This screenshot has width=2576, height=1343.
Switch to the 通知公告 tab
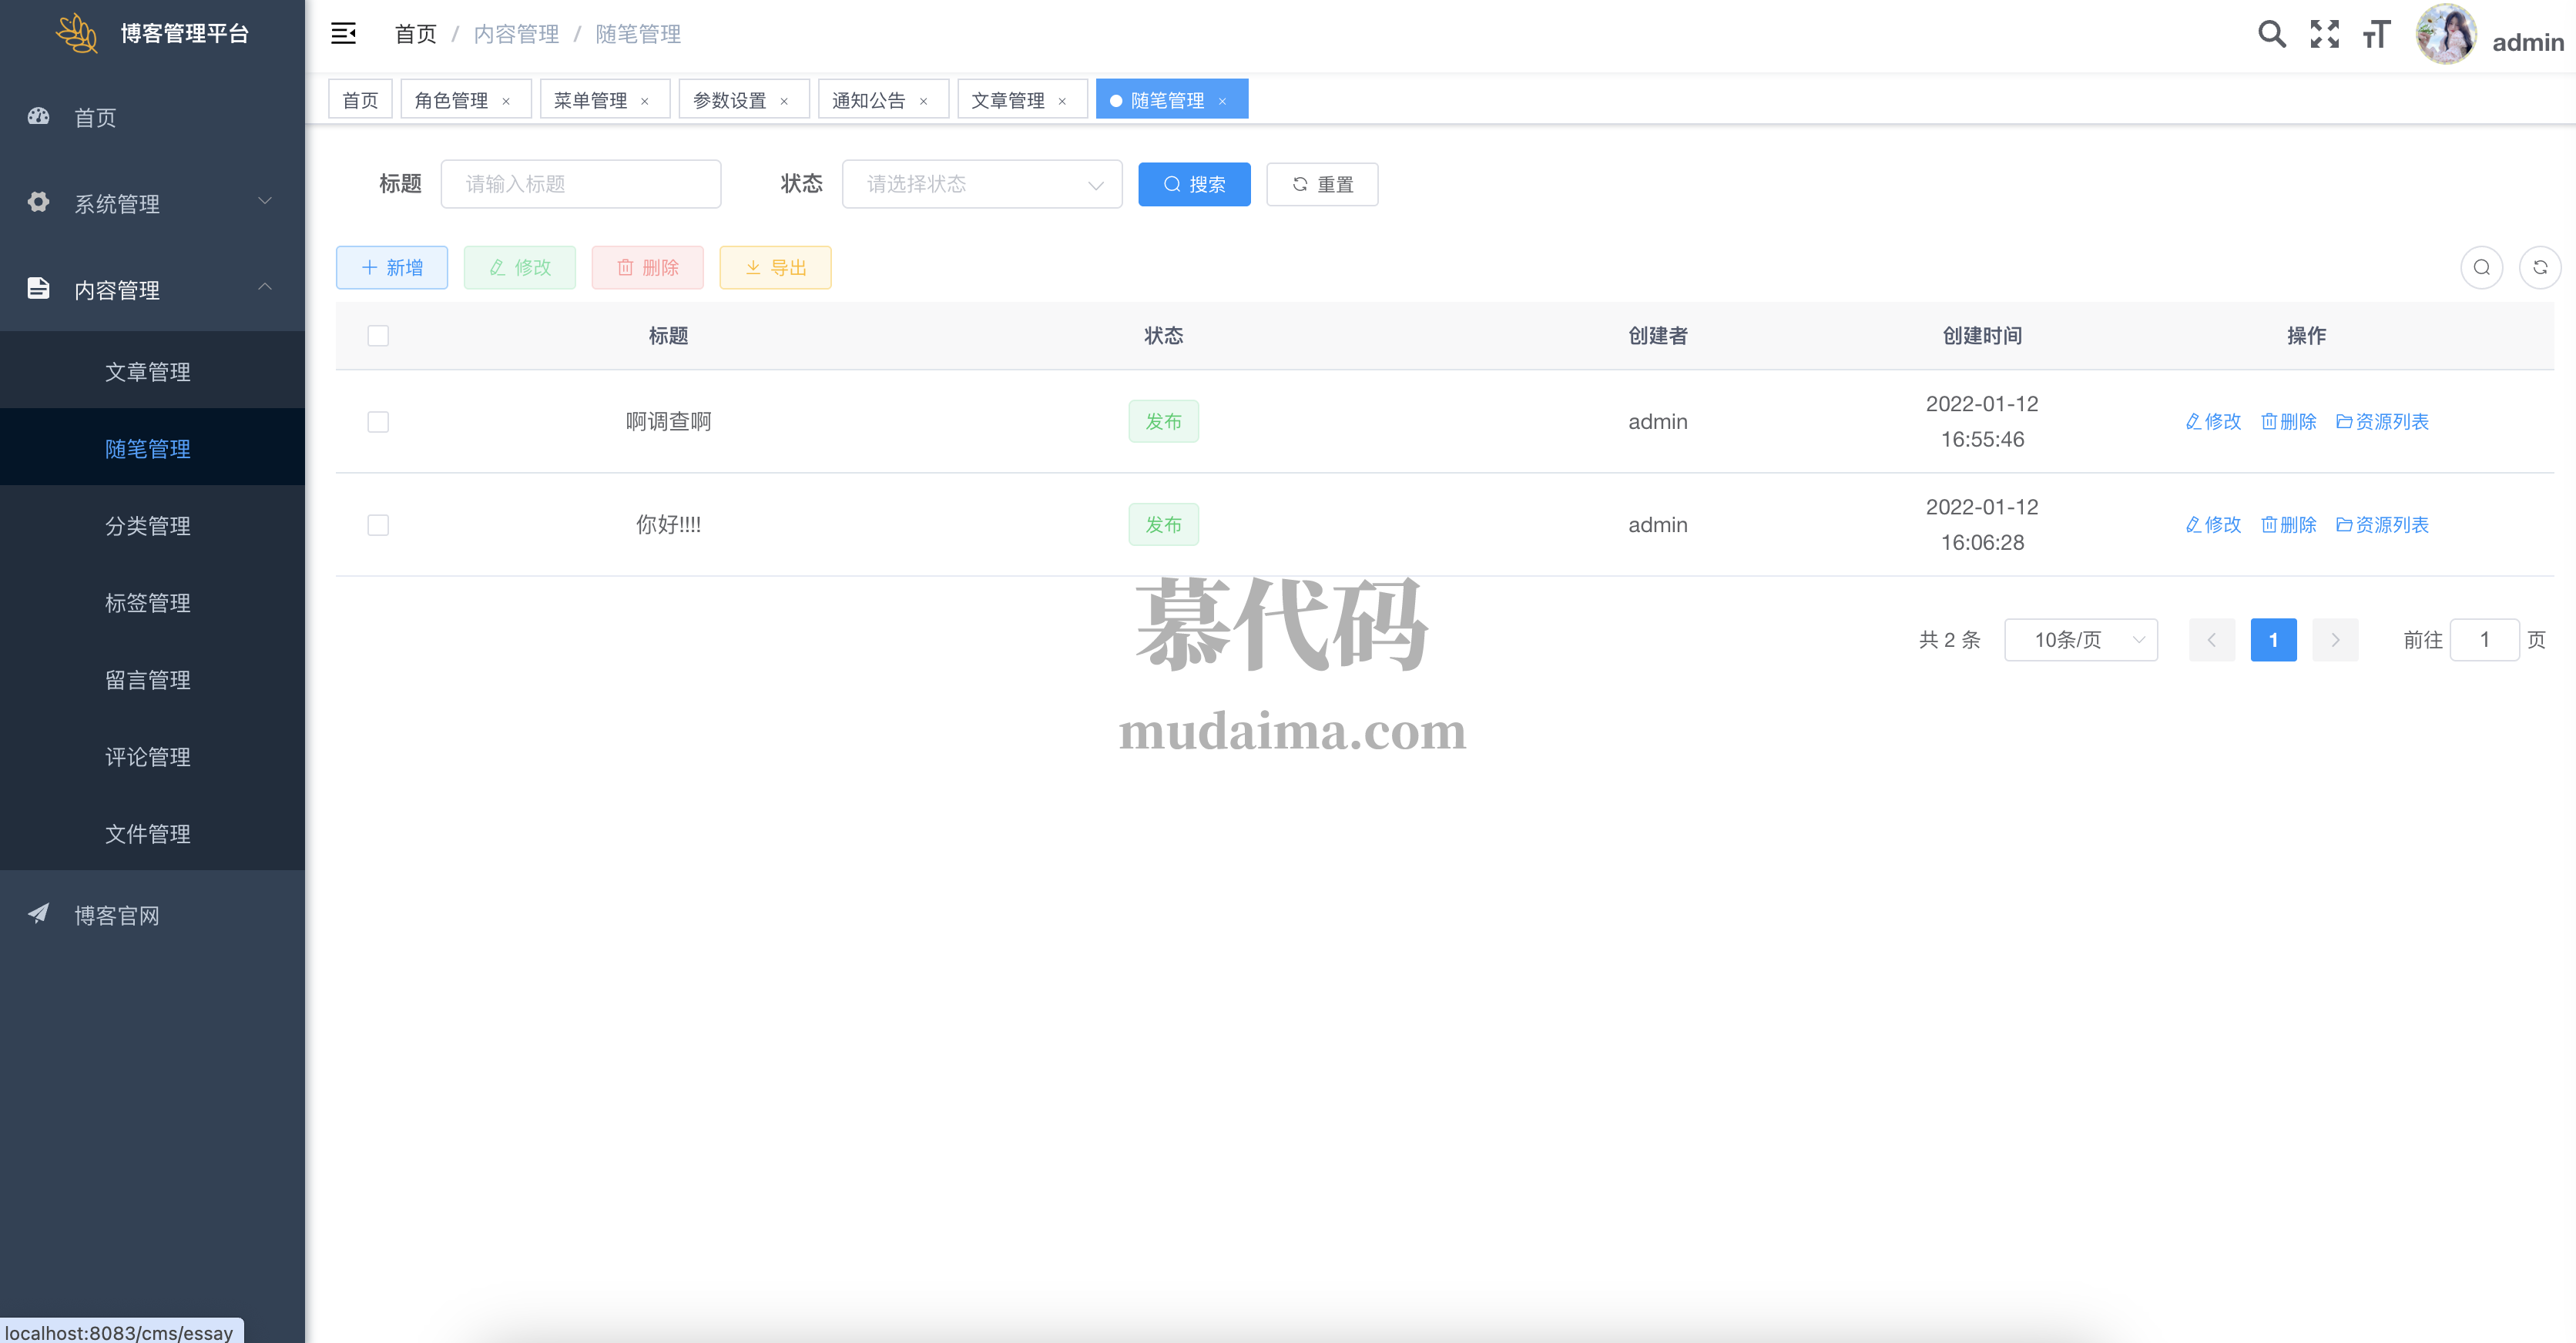click(x=868, y=100)
